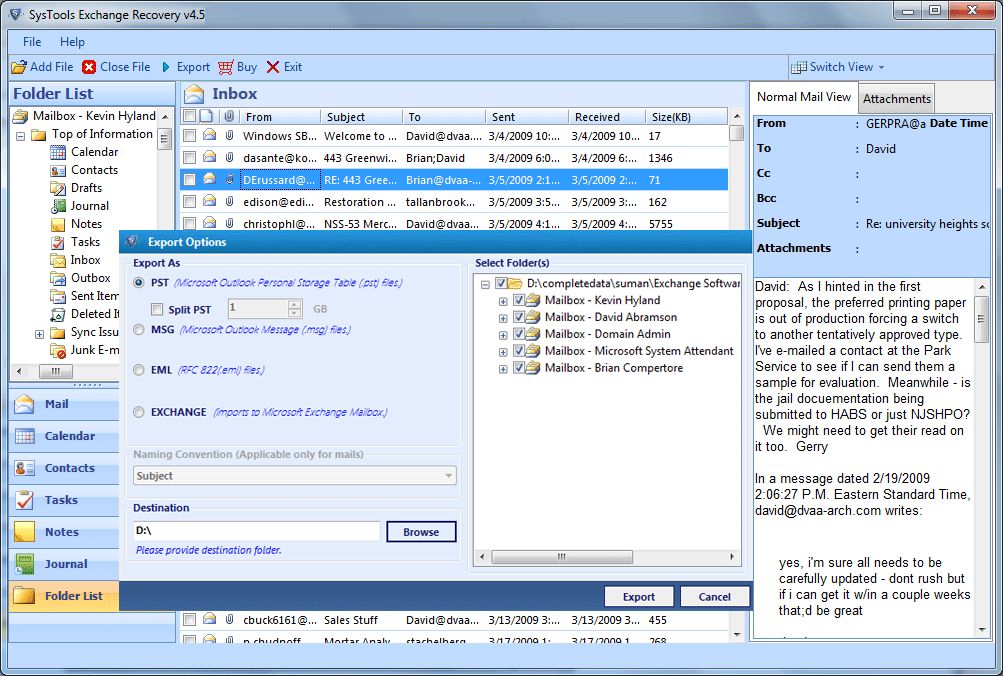Select the MSG export radio button

point(139,329)
